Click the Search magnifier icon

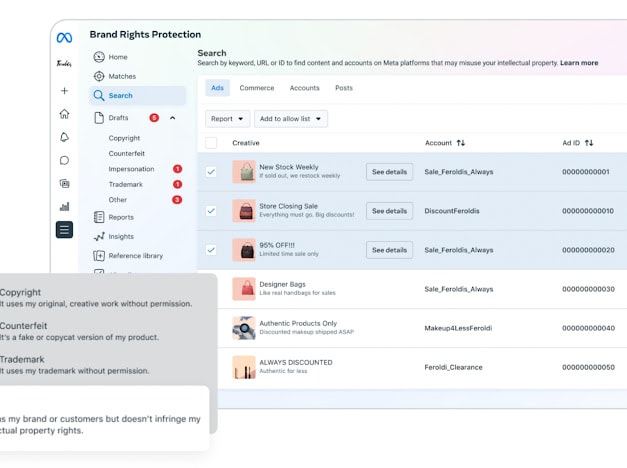click(99, 96)
